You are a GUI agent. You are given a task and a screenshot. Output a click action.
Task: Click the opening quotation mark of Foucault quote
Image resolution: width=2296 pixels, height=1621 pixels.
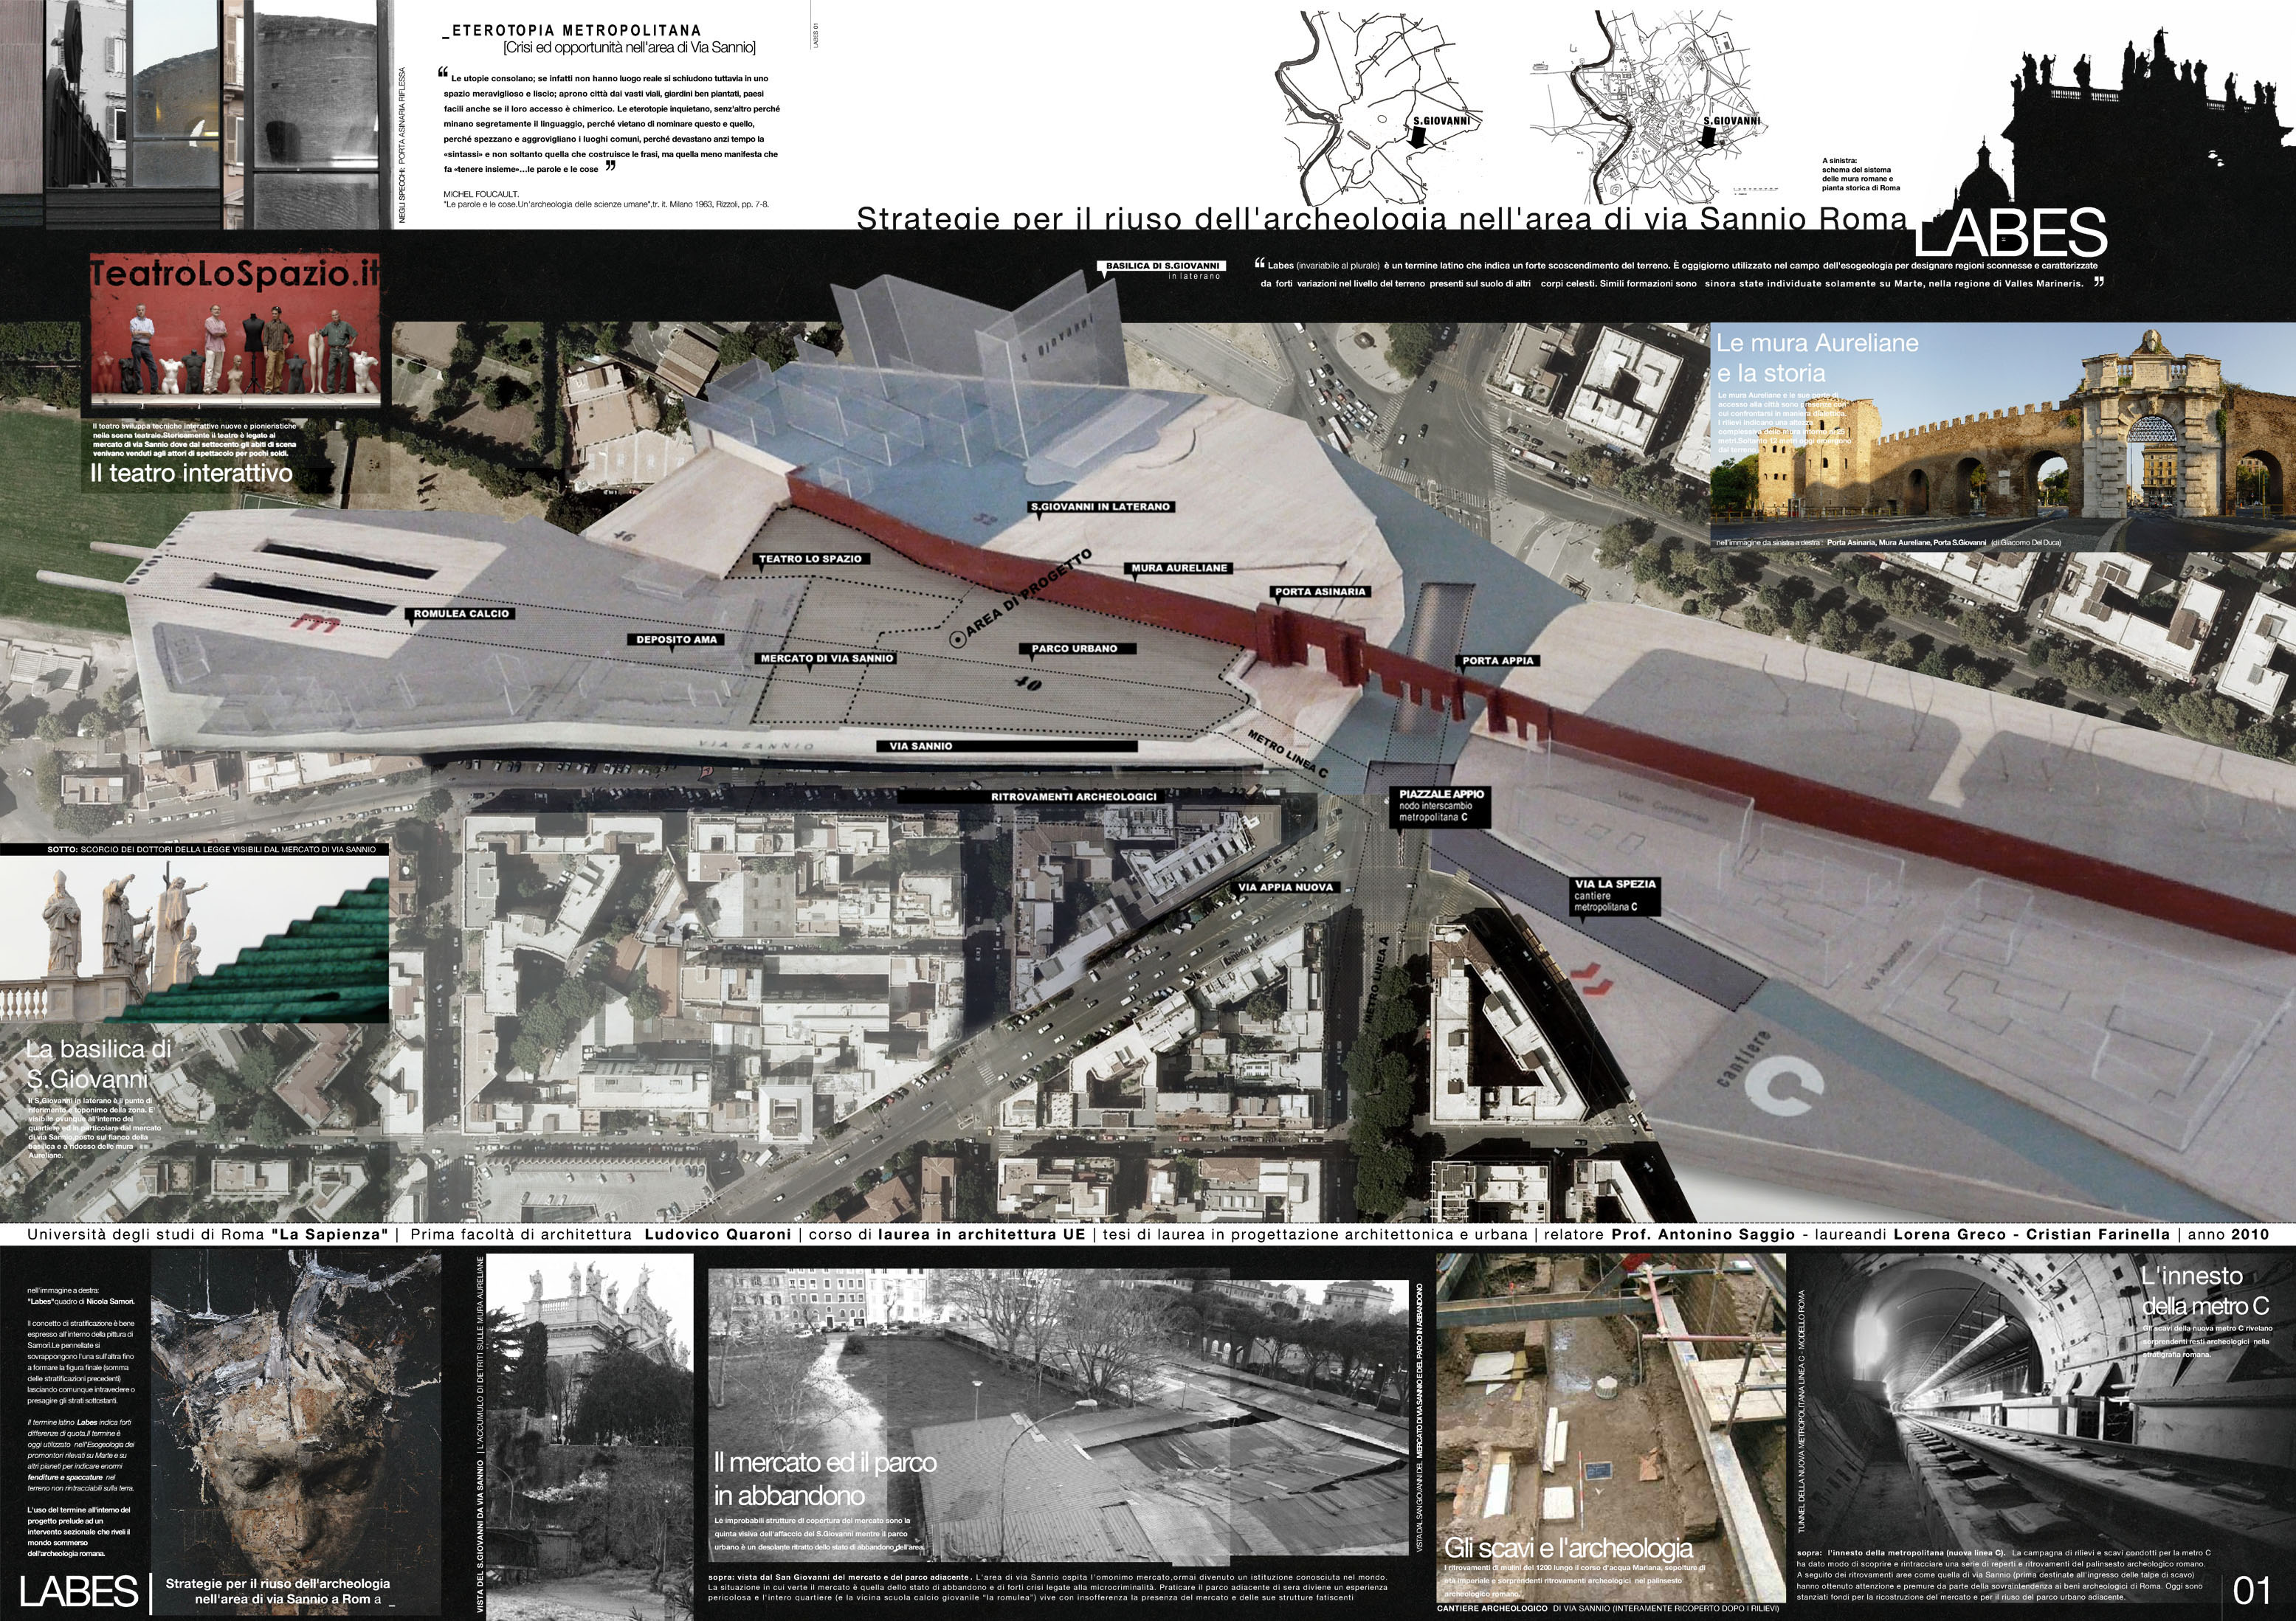coord(443,73)
